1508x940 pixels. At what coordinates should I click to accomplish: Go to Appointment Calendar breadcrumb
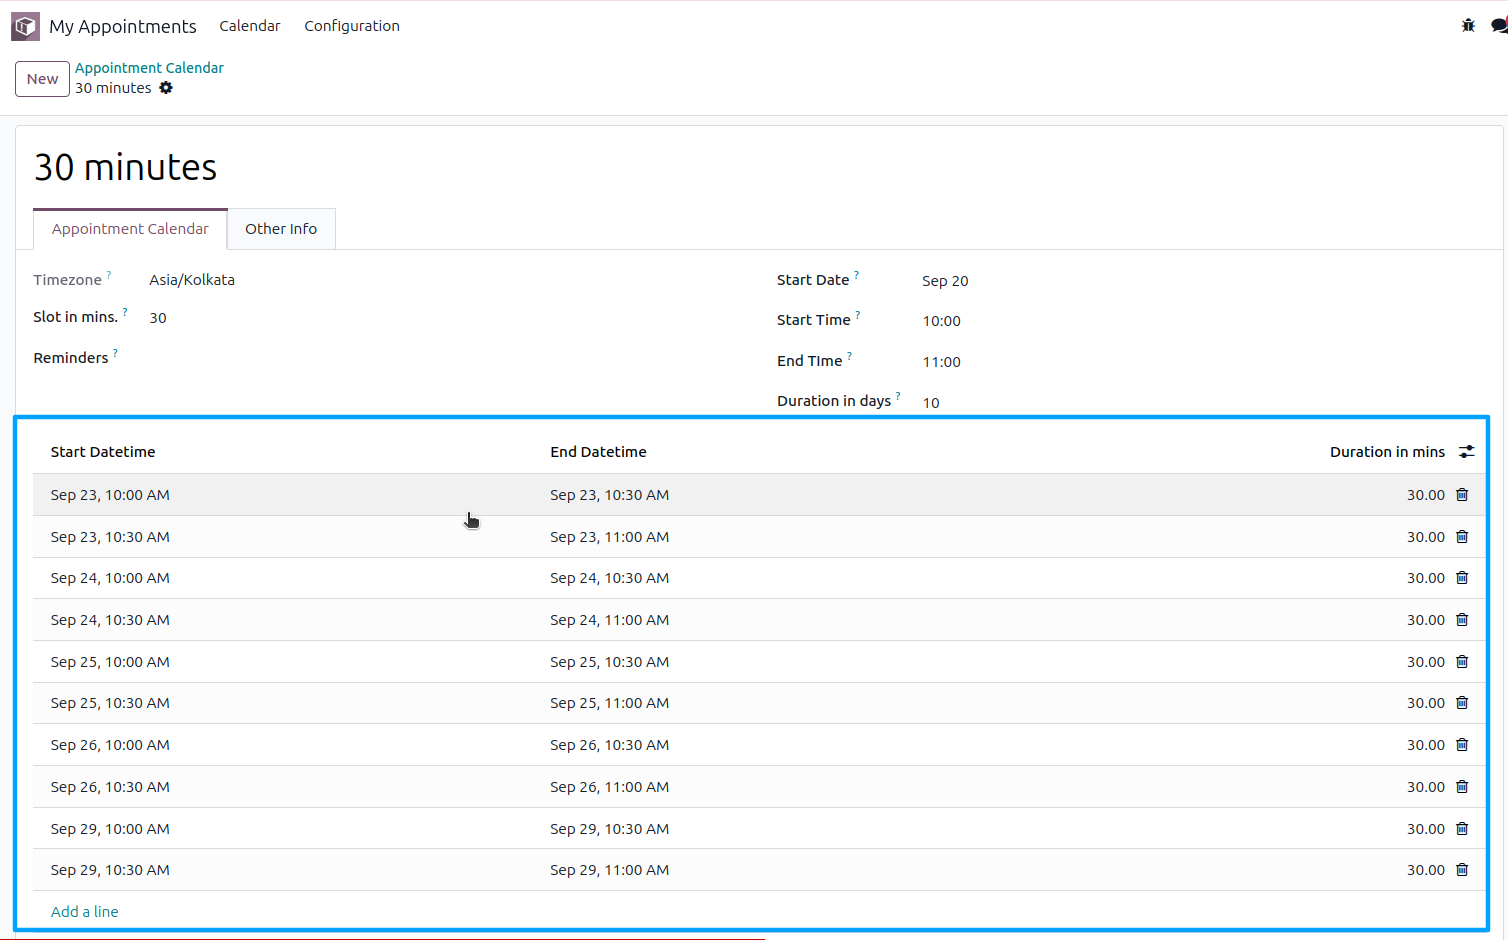point(149,68)
